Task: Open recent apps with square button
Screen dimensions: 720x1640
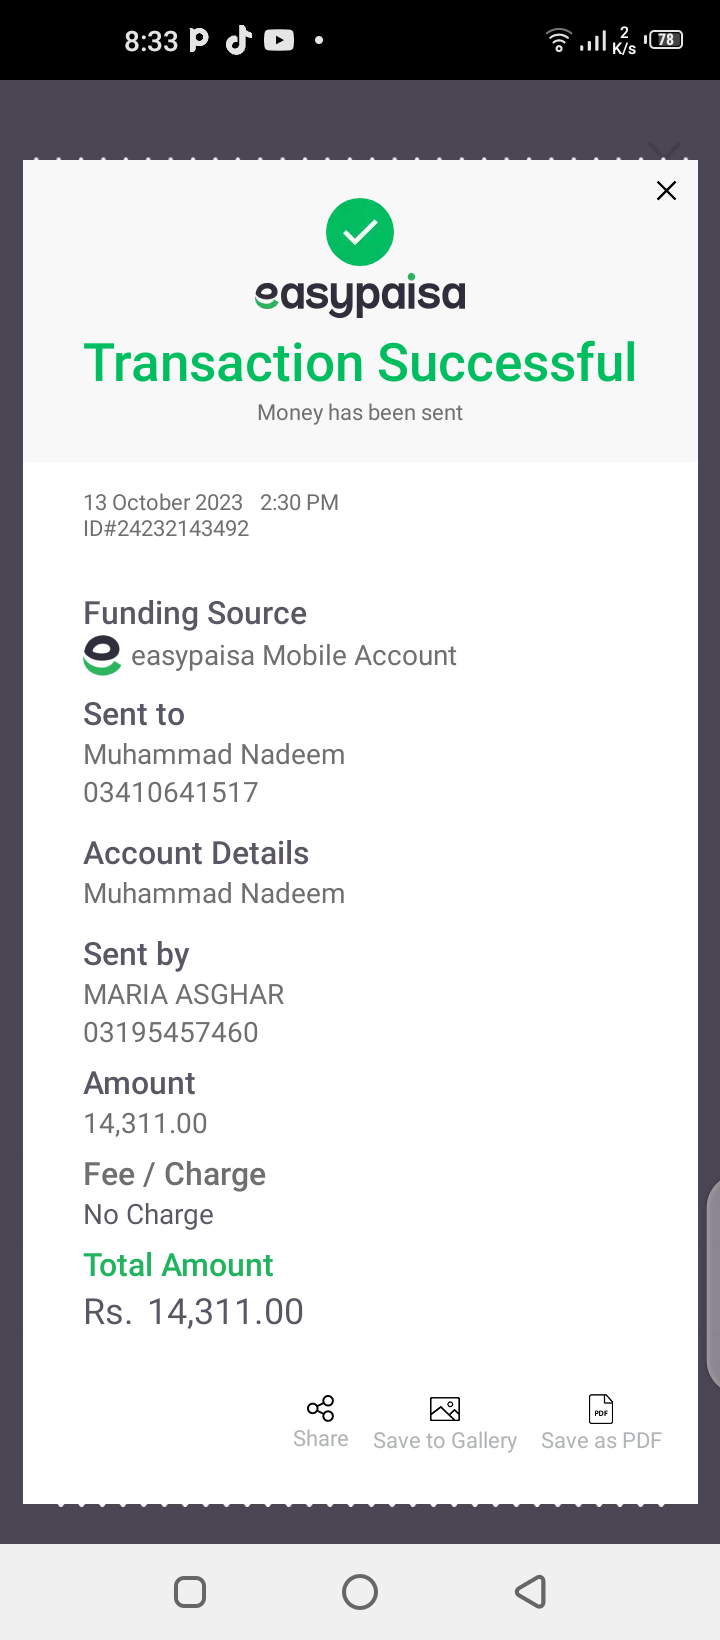Action: click(190, 1592)
